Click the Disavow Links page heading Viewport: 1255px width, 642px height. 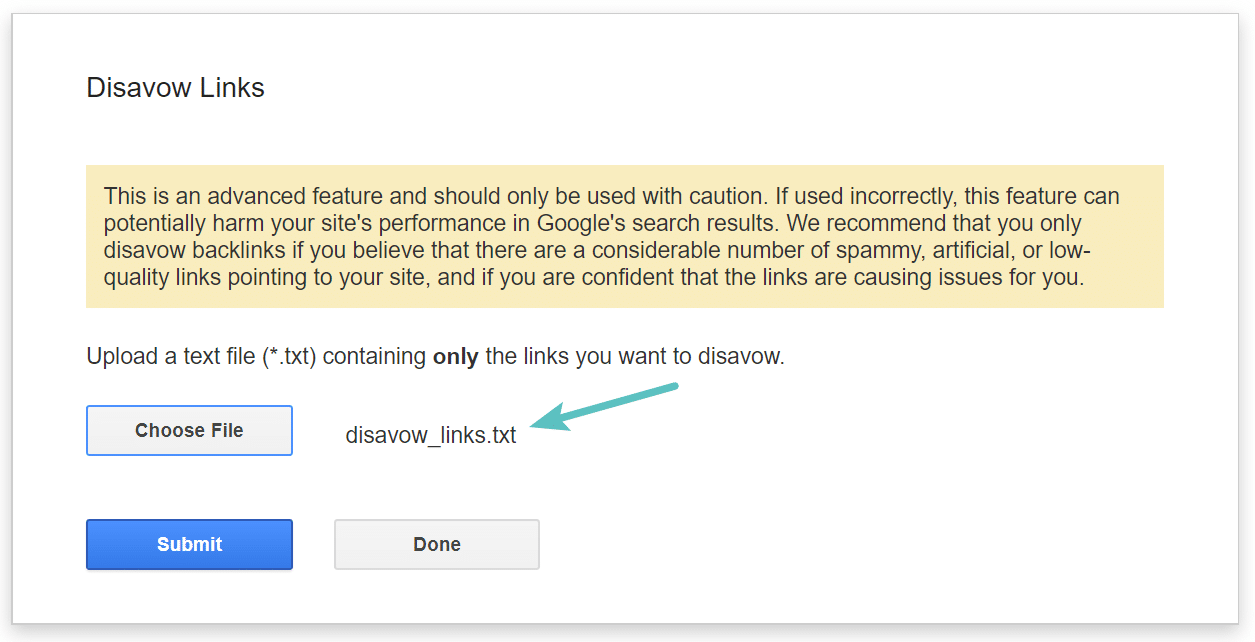175,88
